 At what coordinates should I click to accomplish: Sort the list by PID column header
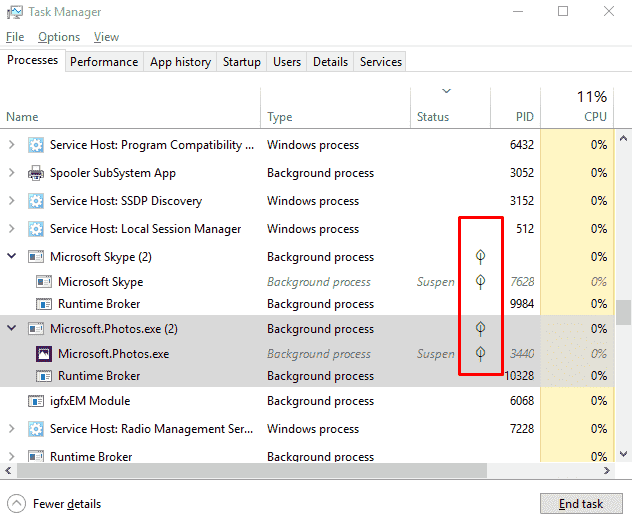(x=525, y=117)
